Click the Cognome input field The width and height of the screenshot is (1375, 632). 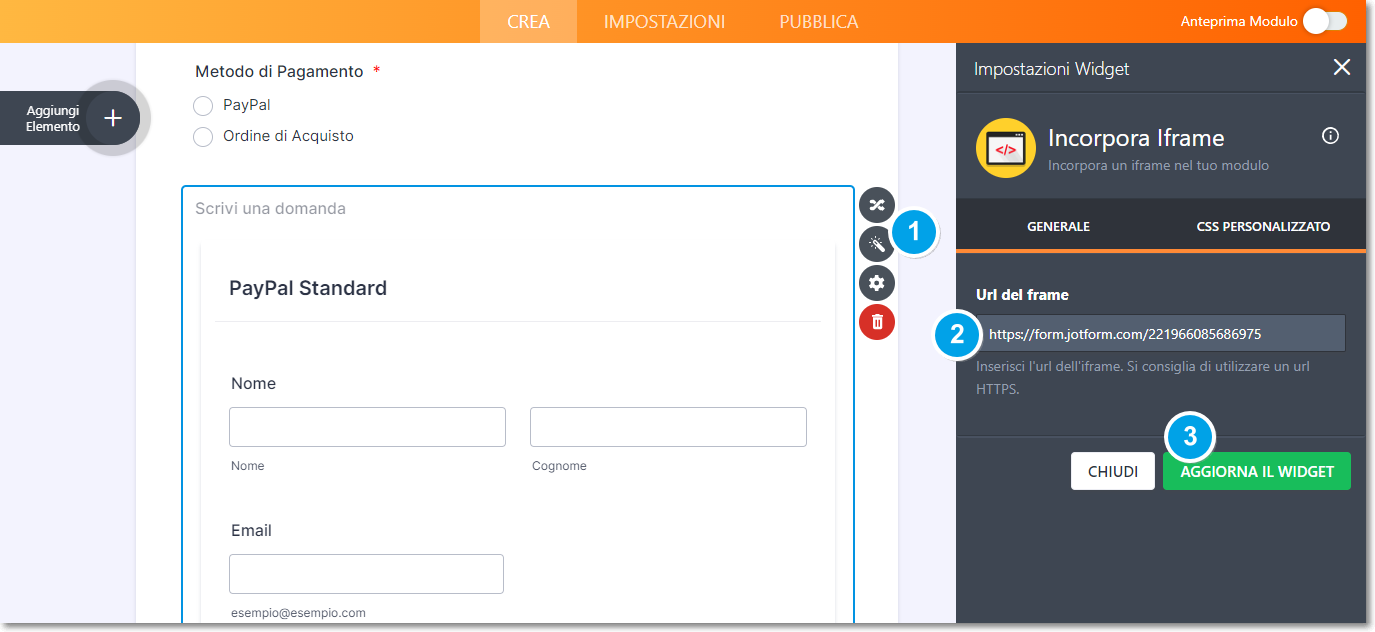pyautogui.click(x=668, y=427)
